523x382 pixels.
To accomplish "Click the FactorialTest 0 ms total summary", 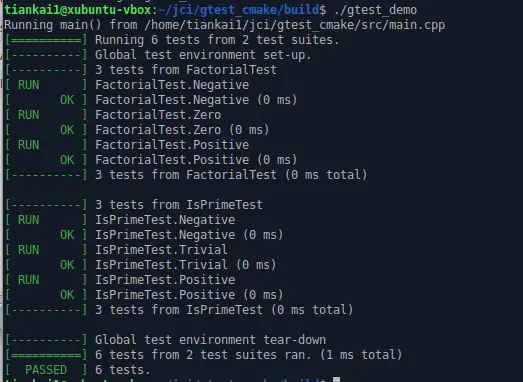I will pos(186,175).
